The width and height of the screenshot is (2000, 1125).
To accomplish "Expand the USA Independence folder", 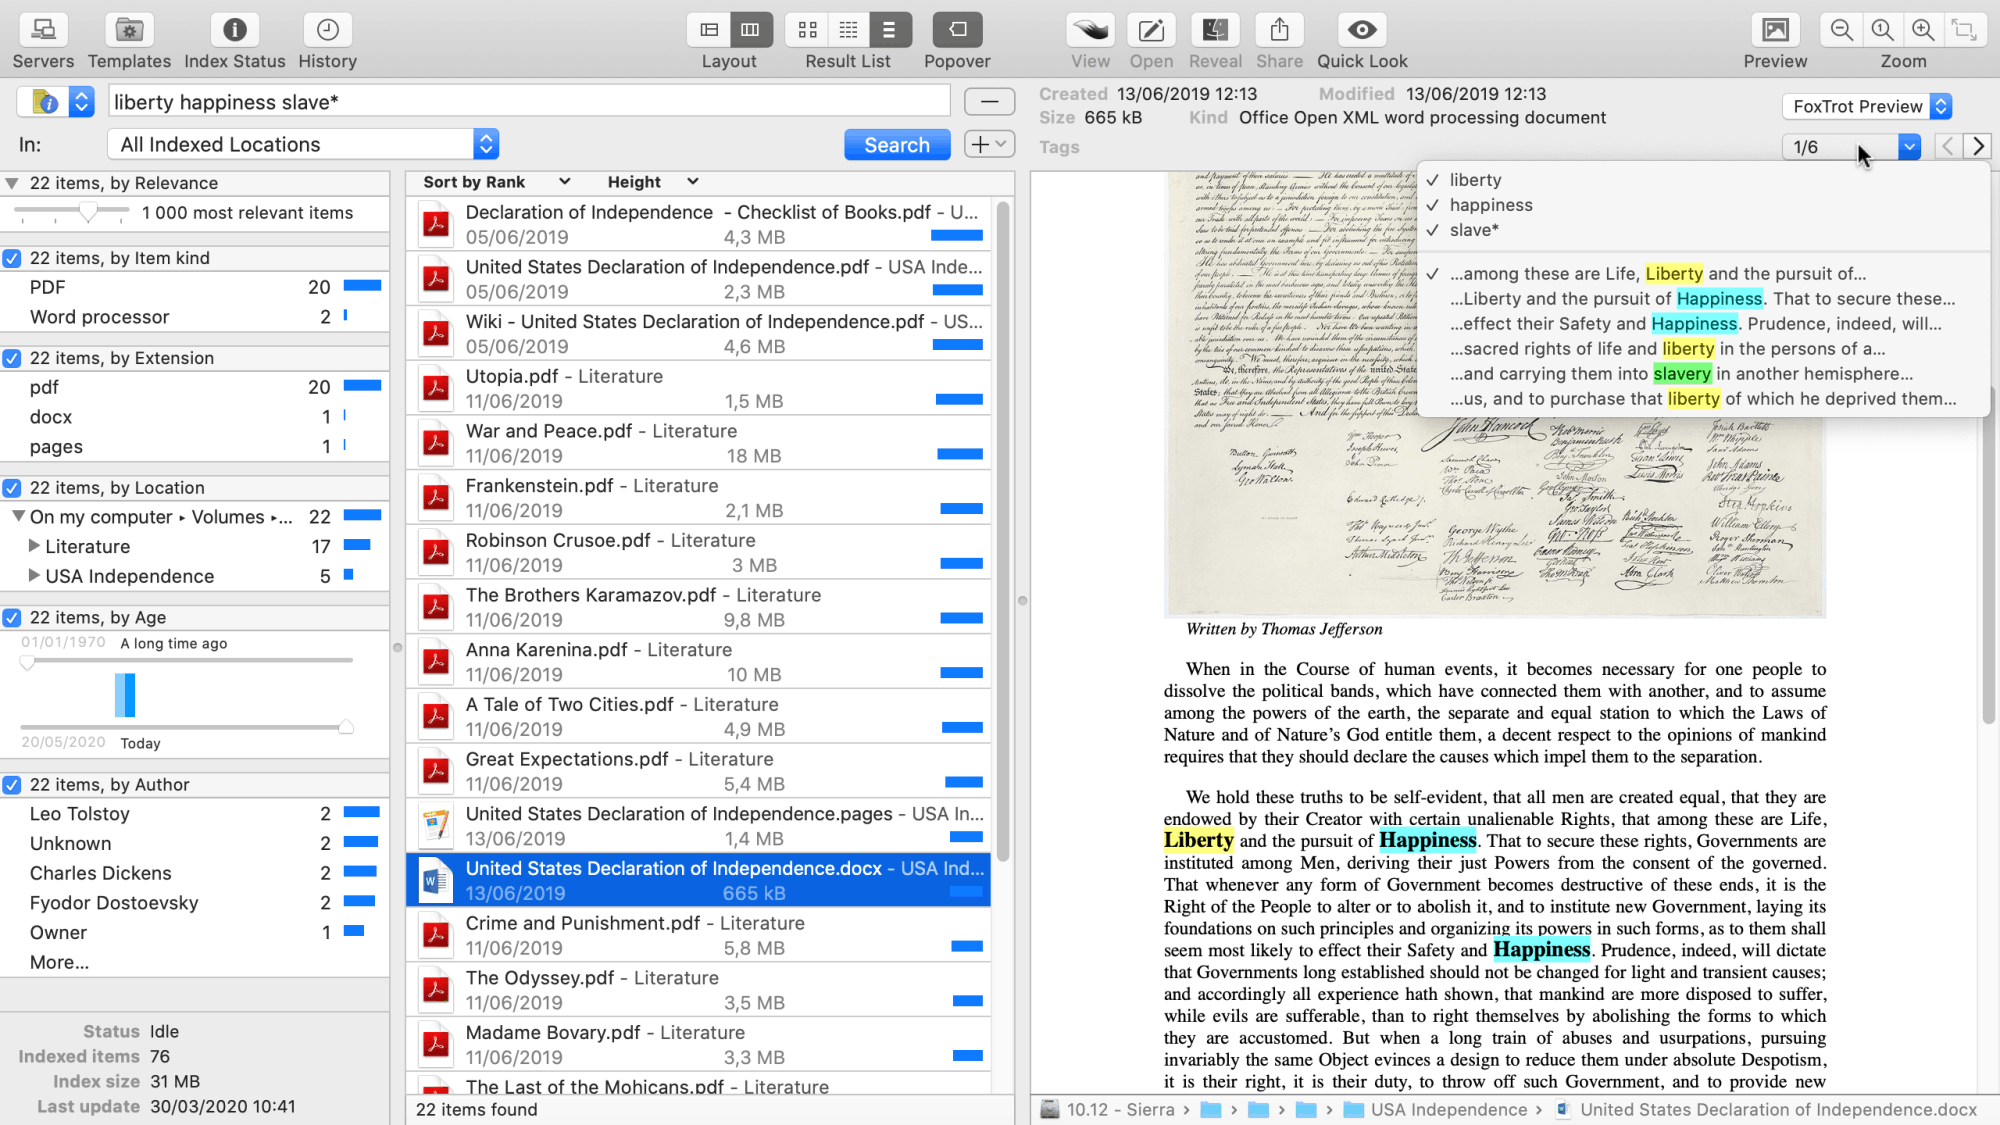I will tap(34, 575).
